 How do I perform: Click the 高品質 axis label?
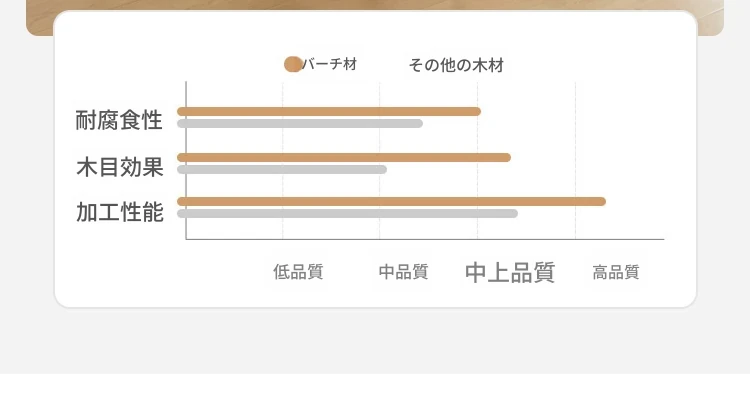616,272
